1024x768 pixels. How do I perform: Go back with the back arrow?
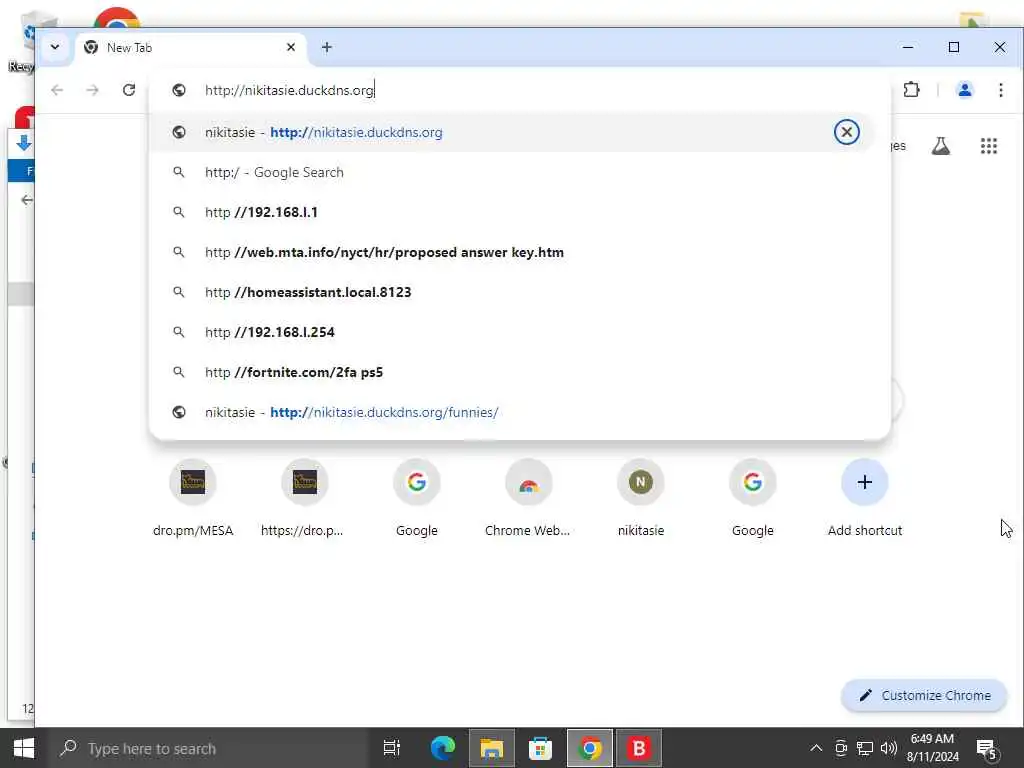57,90
